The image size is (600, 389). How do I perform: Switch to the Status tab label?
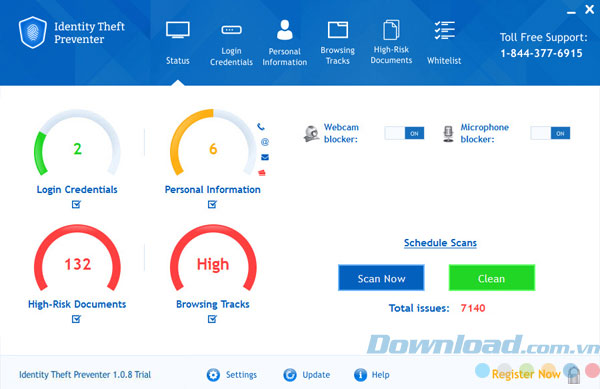tap(178, 60)
